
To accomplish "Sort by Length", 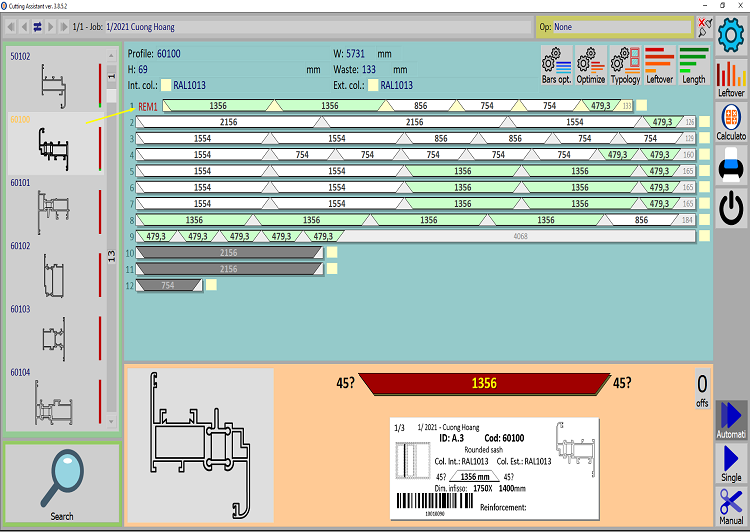I will [x=694, y=66].
